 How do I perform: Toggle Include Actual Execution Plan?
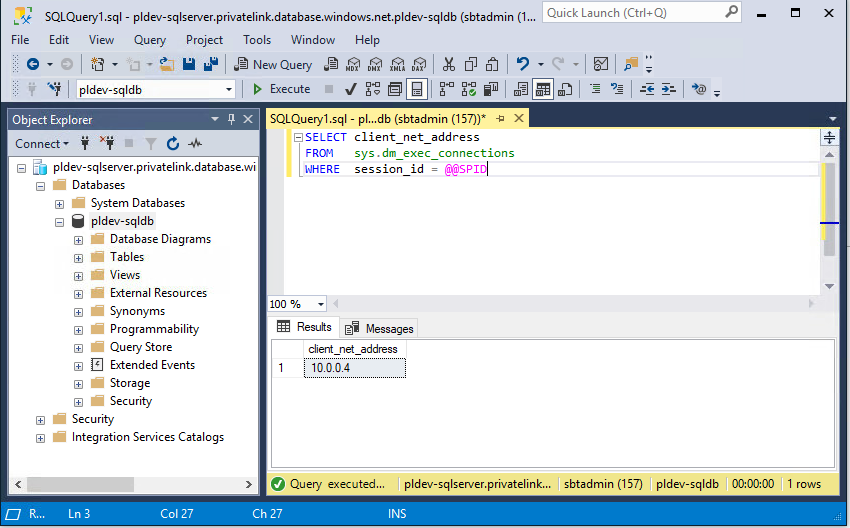coord(447,89)
